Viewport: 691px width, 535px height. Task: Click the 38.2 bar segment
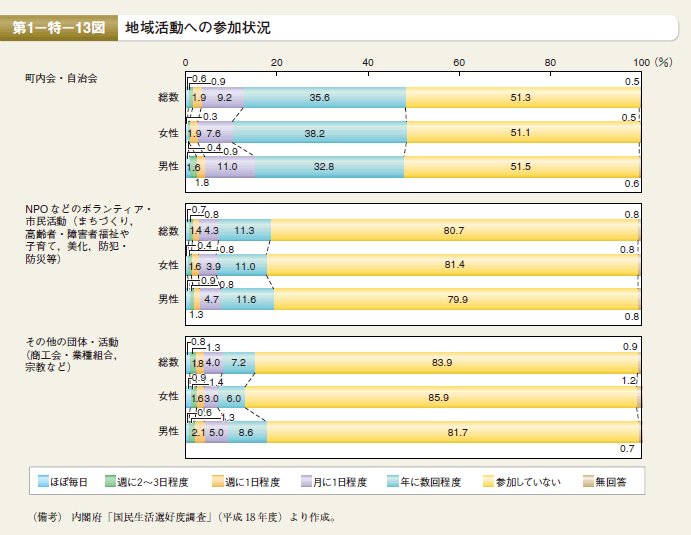coord(320,132)
